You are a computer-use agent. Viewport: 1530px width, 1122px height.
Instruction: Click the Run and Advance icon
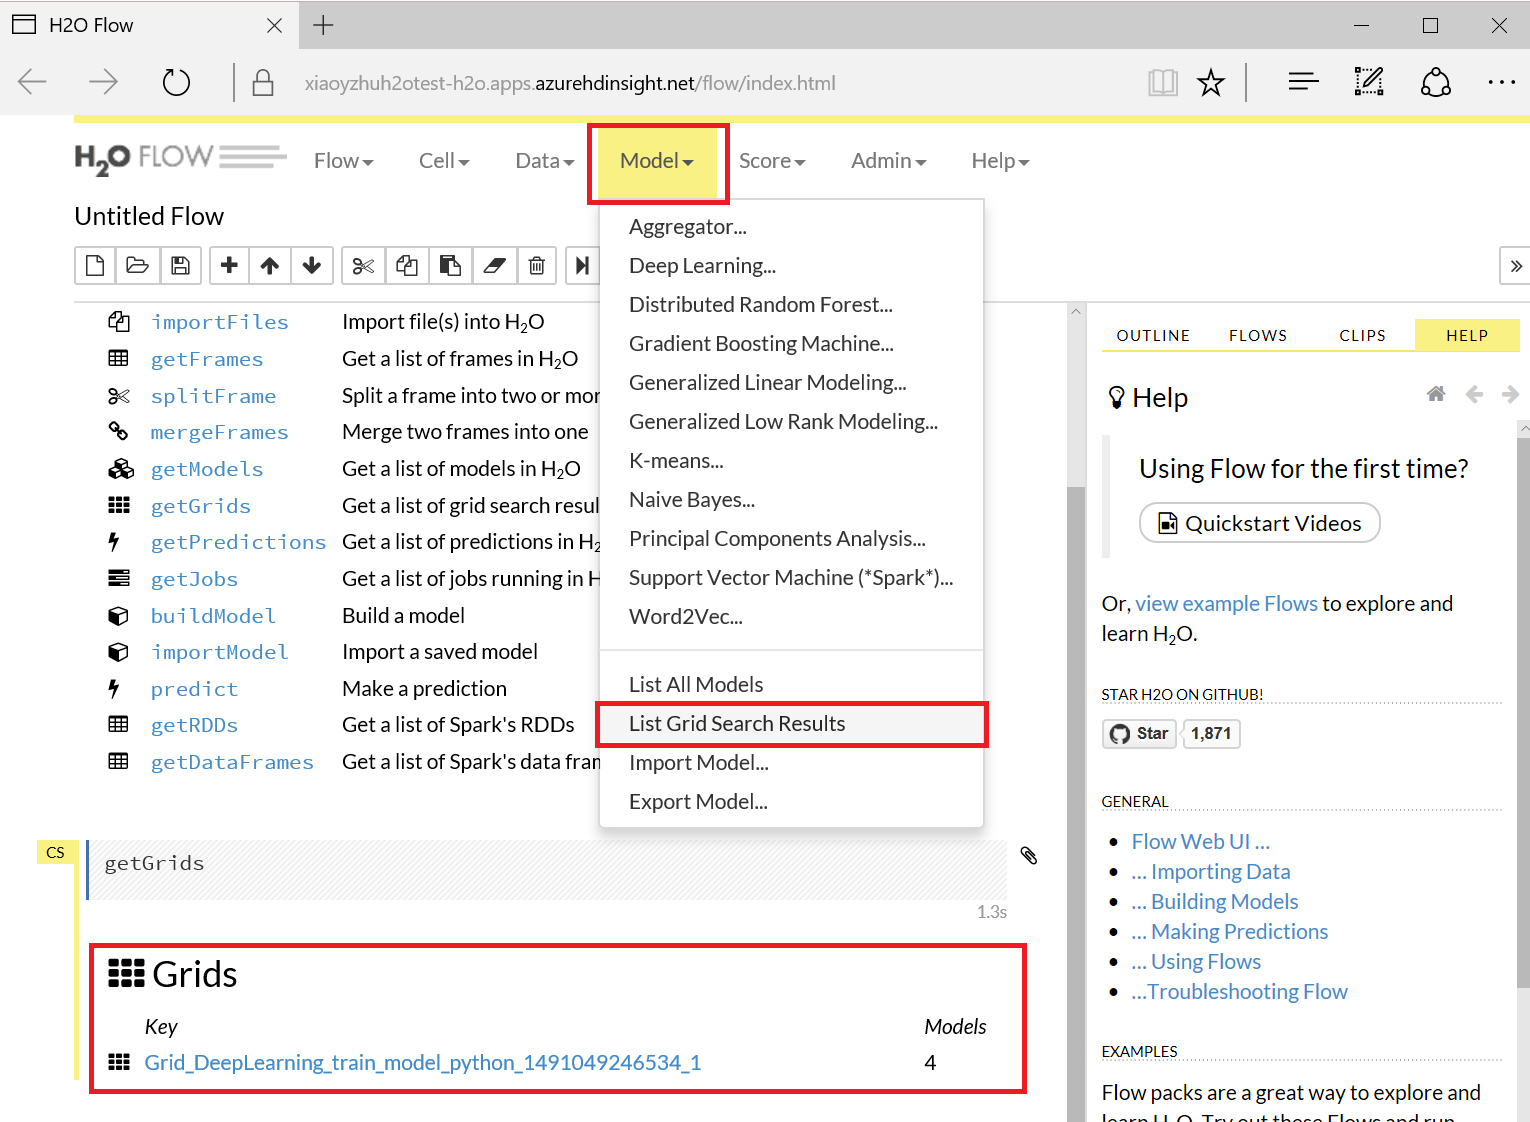582,265
